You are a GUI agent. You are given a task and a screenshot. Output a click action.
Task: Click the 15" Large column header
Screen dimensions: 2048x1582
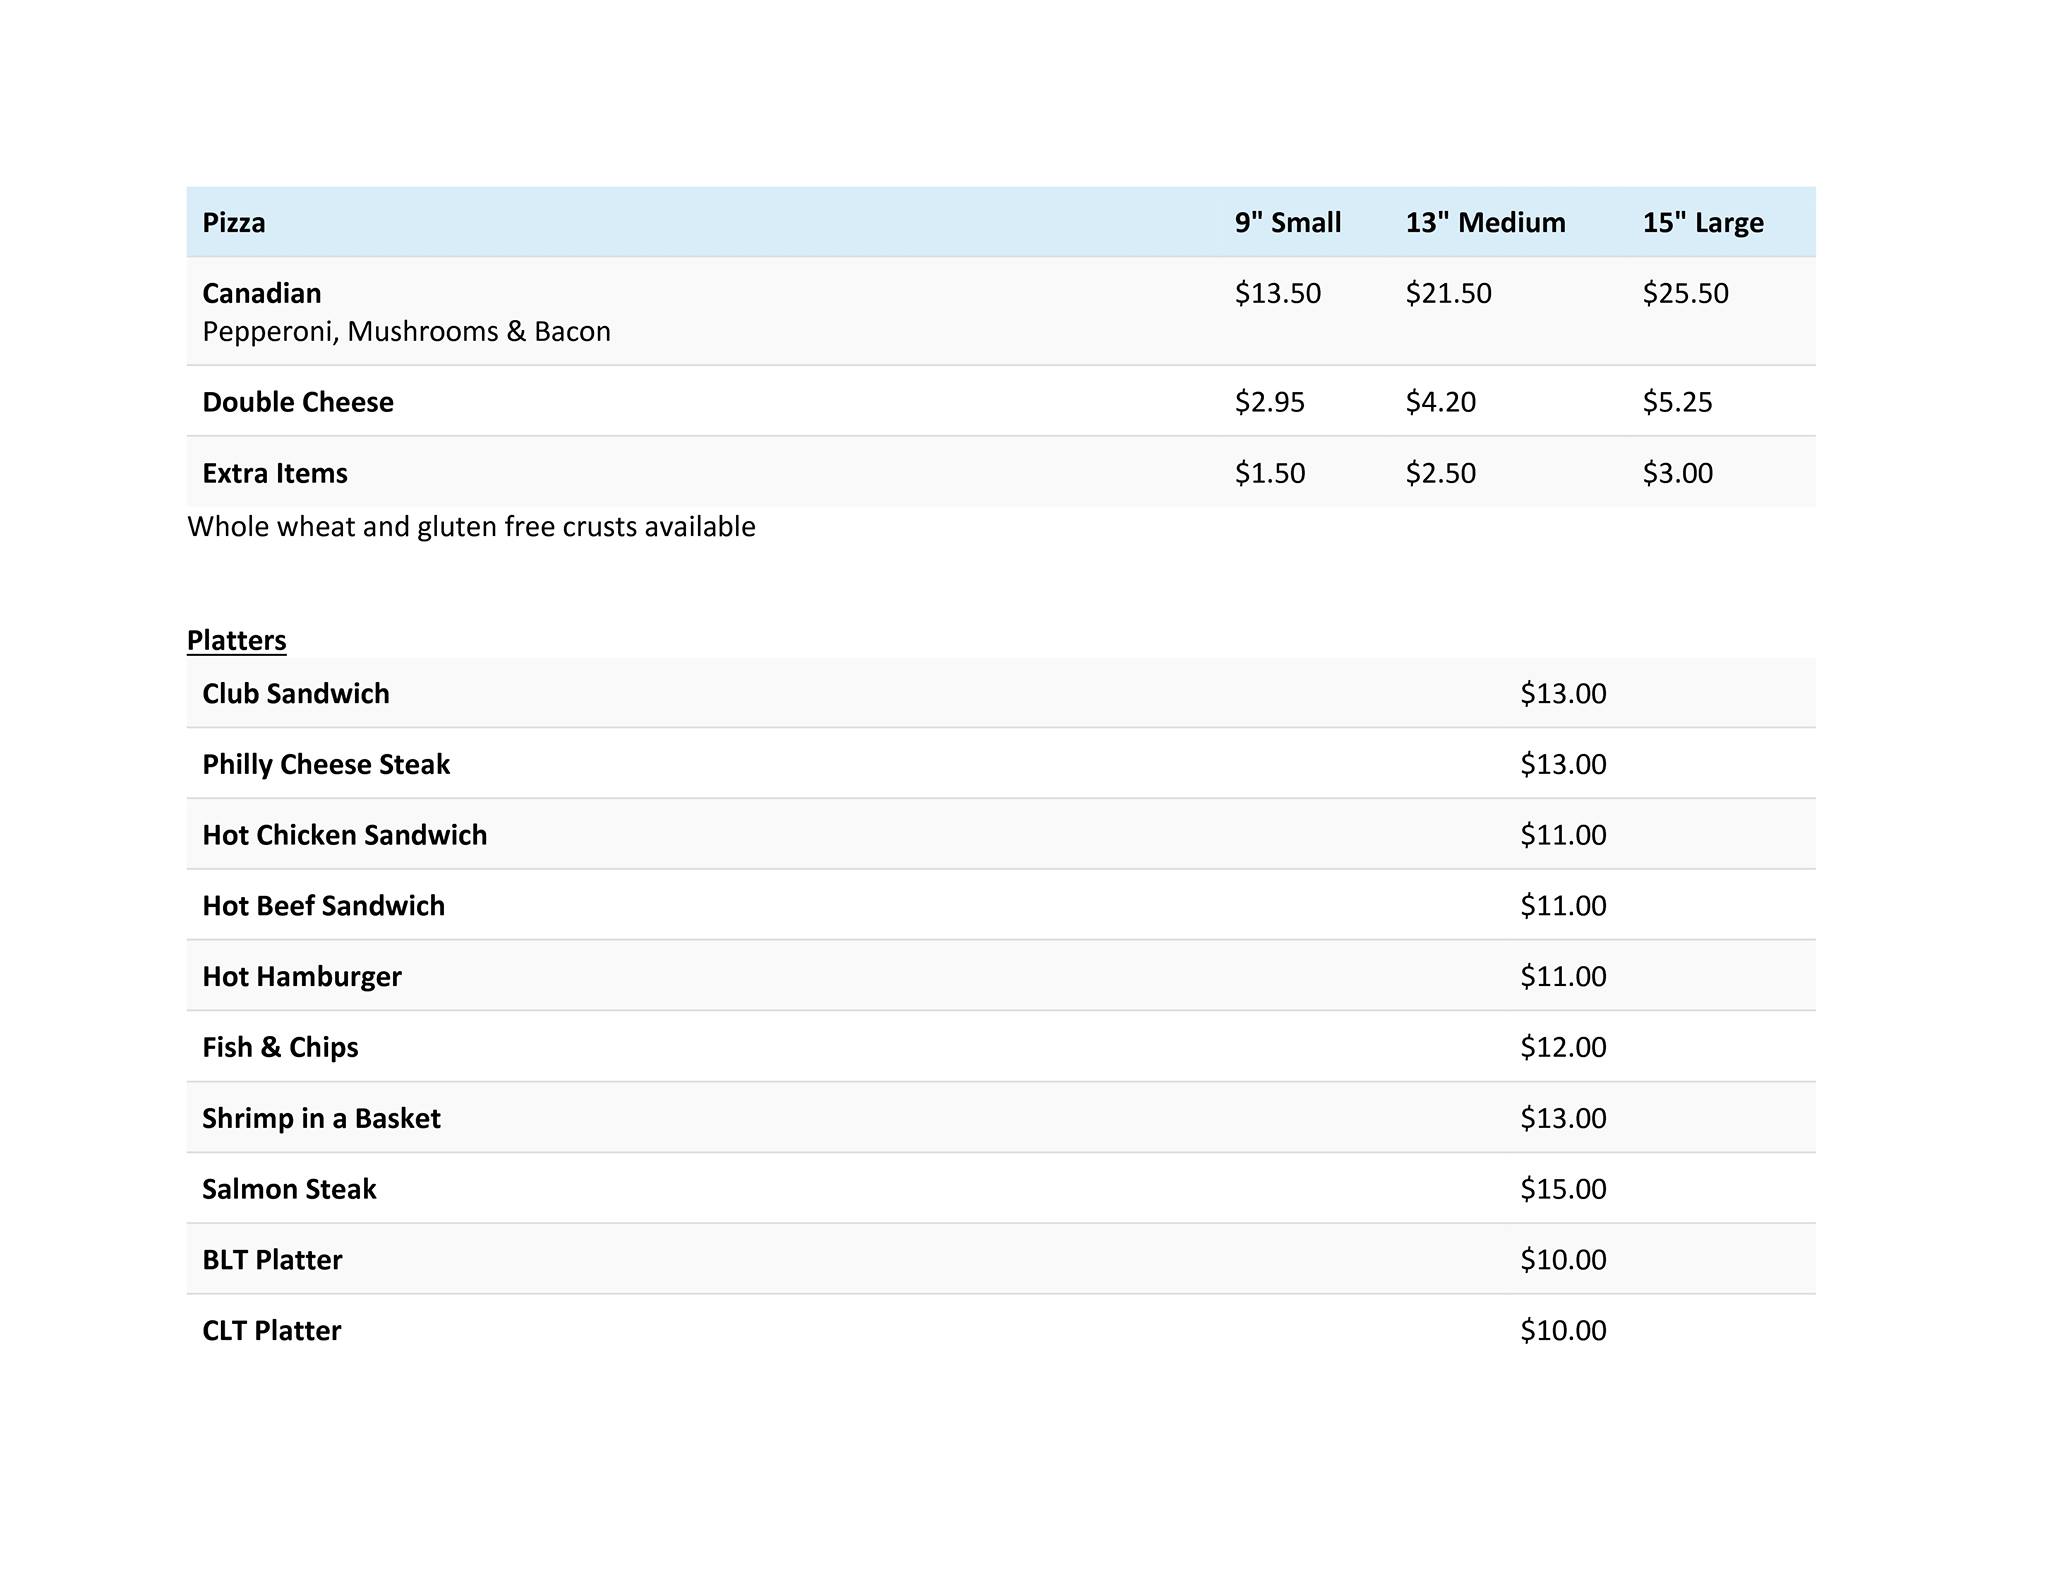tap(1702, 222)
